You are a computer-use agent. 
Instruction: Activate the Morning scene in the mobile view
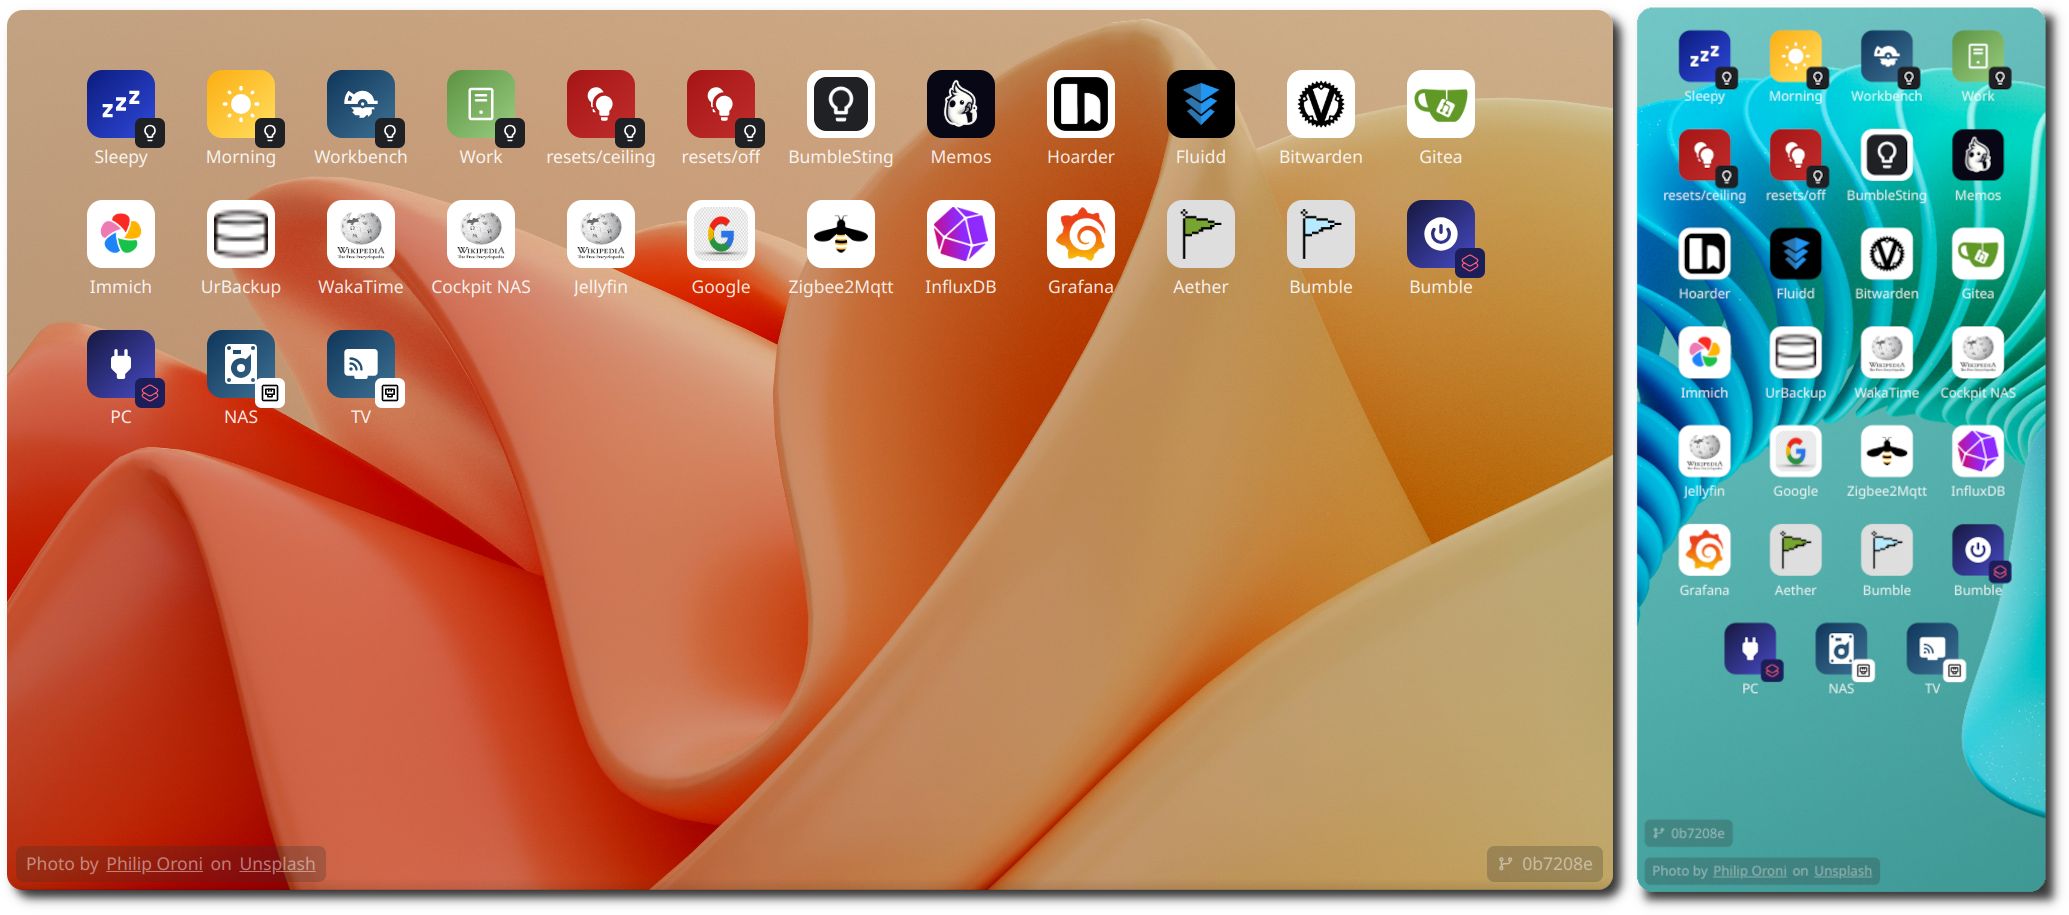1795,57
